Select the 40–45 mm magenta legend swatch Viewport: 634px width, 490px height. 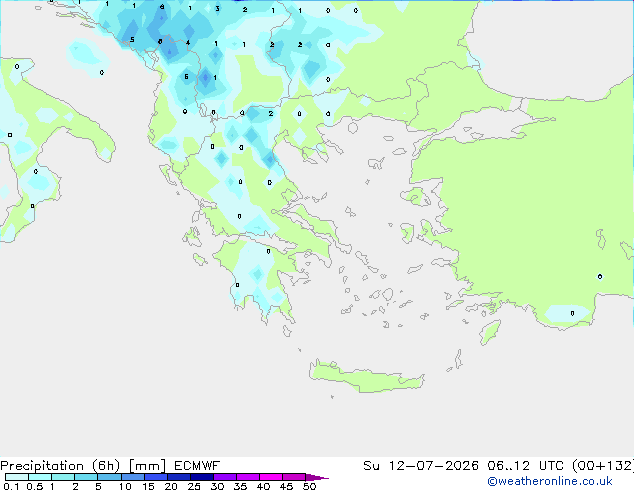271,477
